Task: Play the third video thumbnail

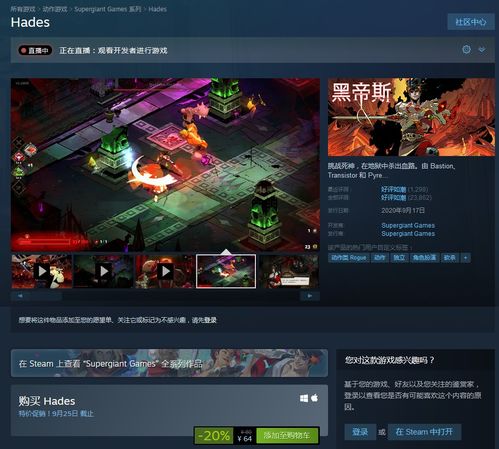Action: click(x=165, y=271)
